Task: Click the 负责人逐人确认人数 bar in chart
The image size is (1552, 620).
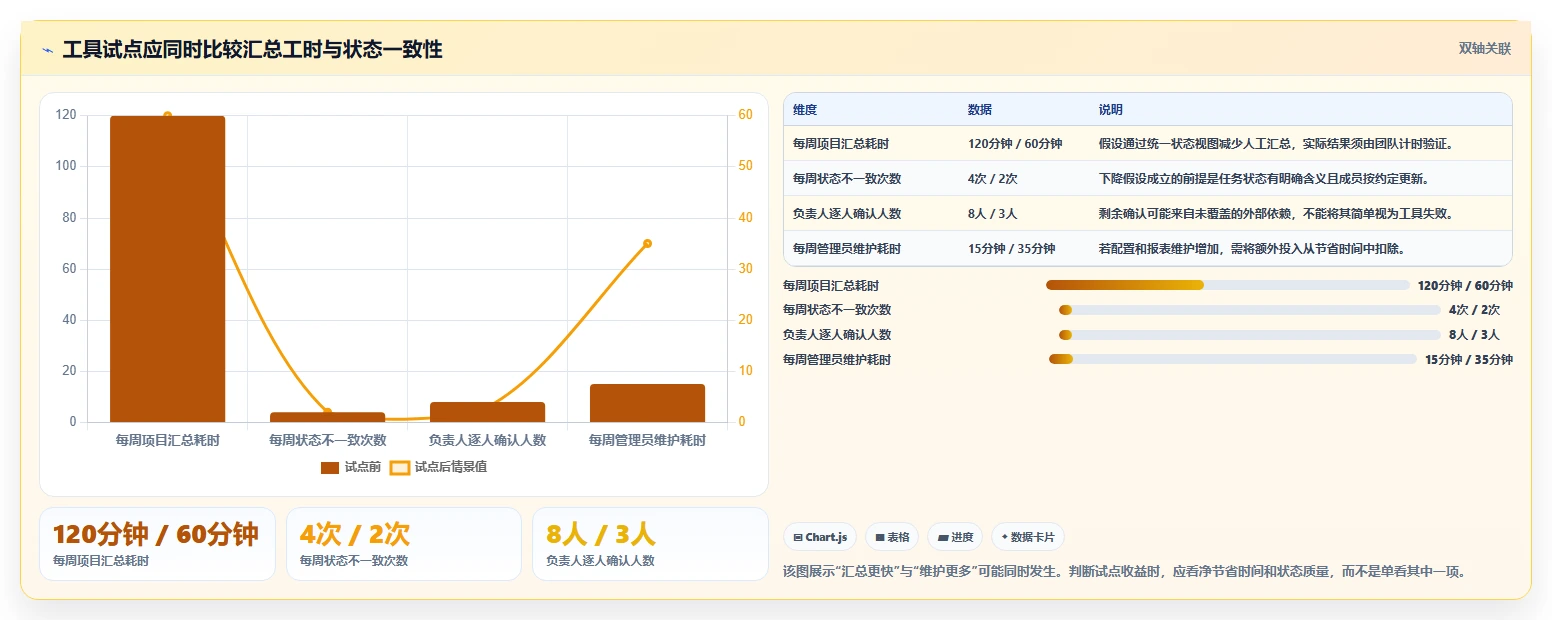Action: click(487, 412)
